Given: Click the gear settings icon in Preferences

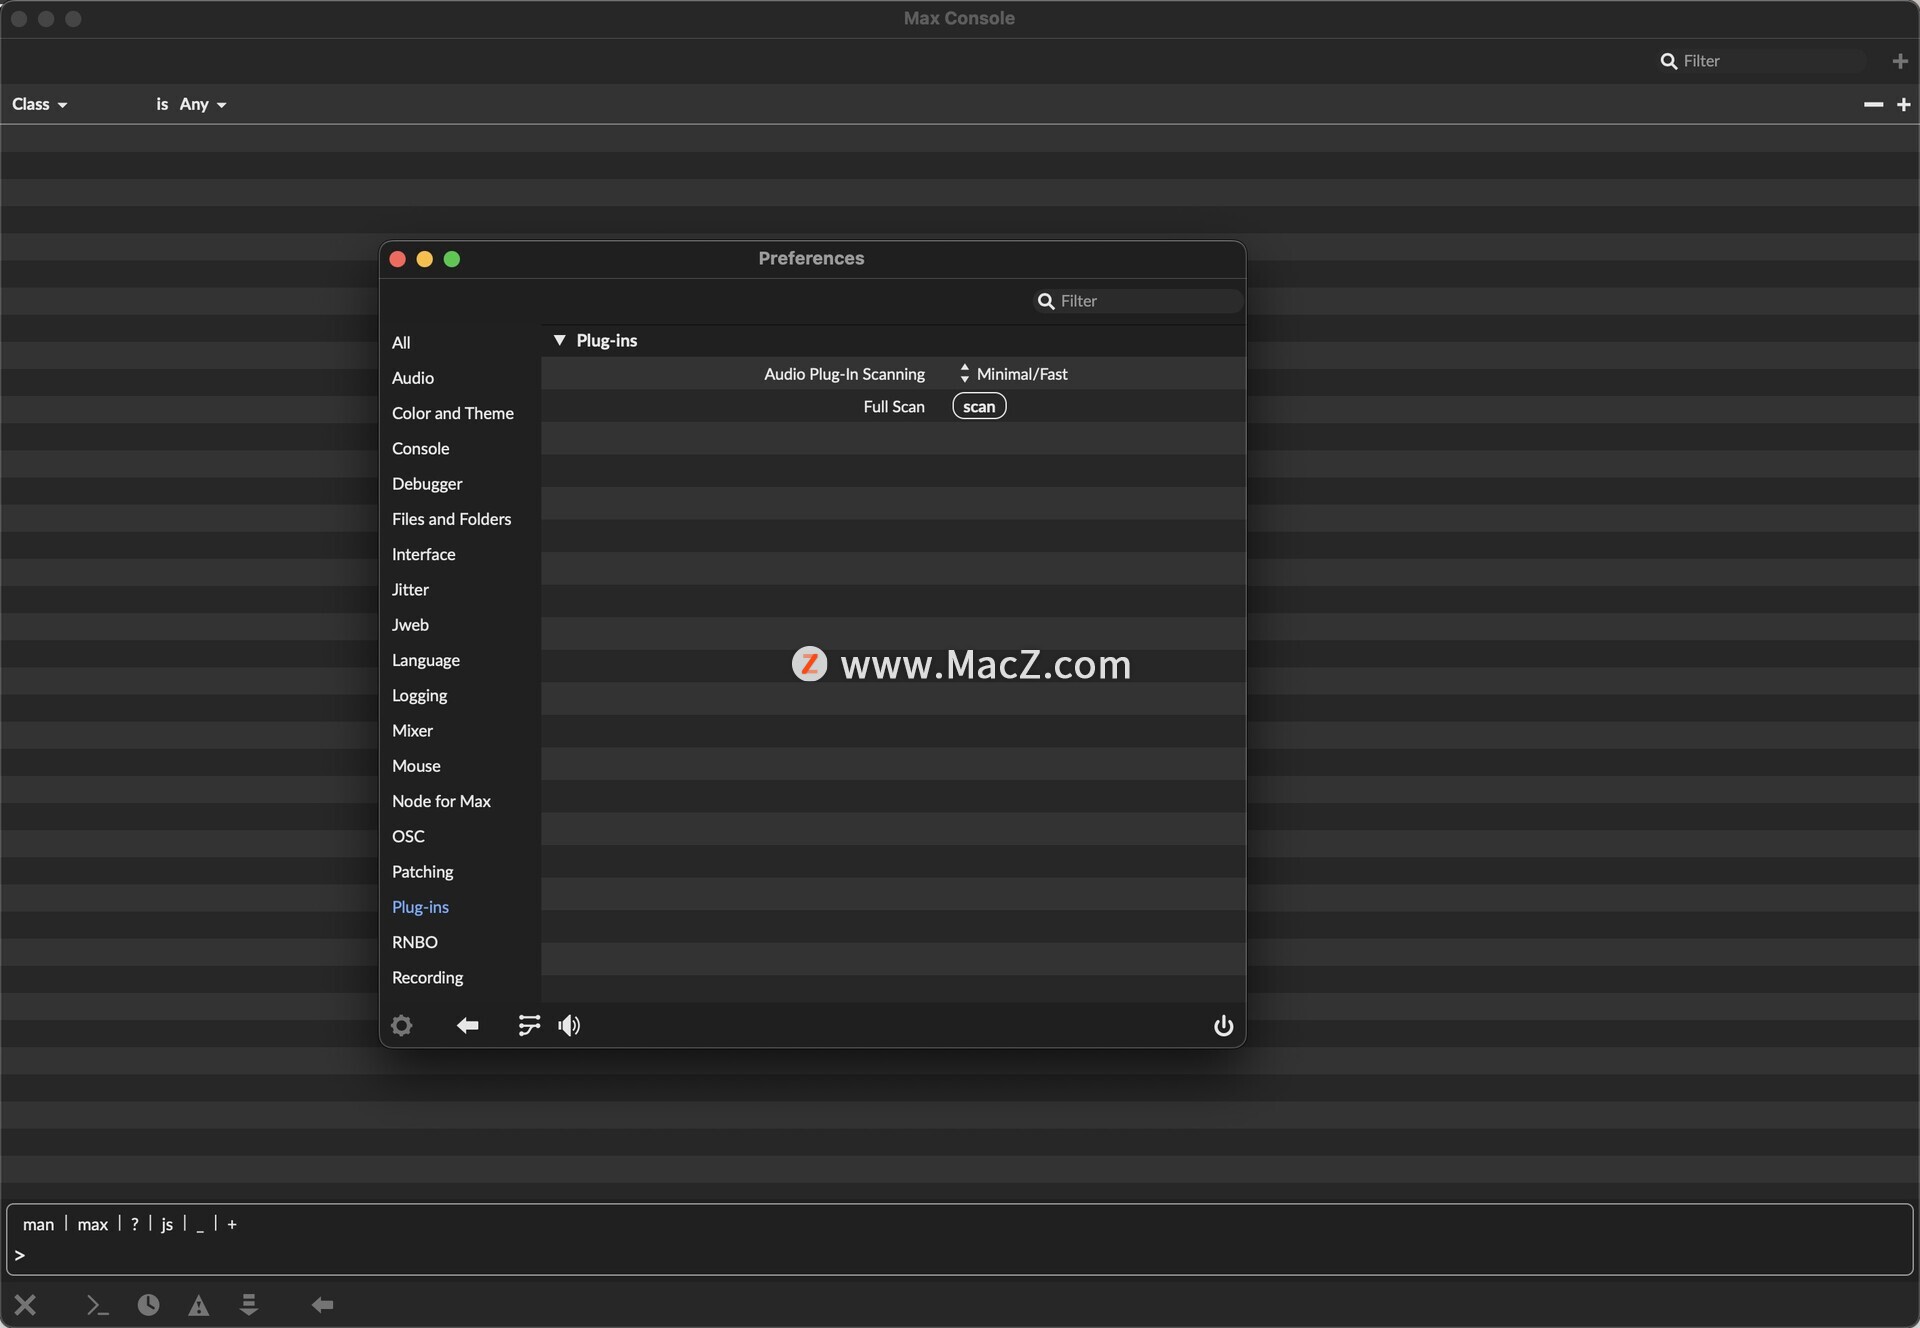Looking at the screenshot, I should tap(402, 1025).
